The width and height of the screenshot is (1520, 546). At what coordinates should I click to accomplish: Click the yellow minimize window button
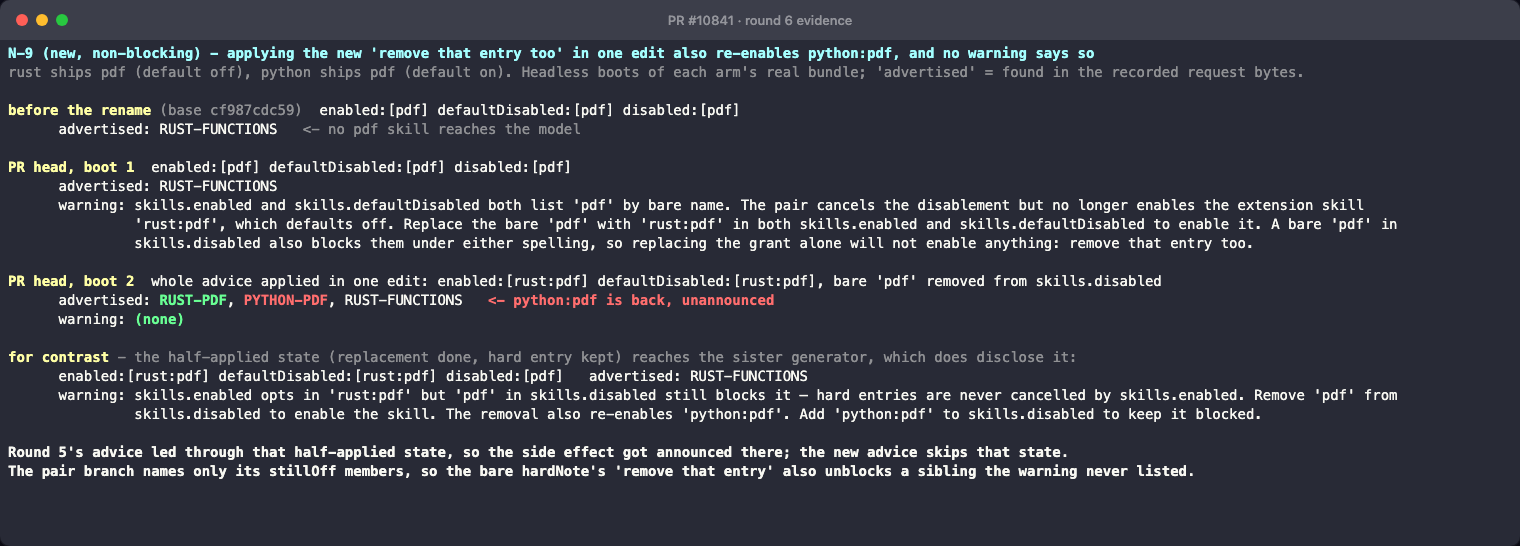pyautogui.click(x=42, y=20)
